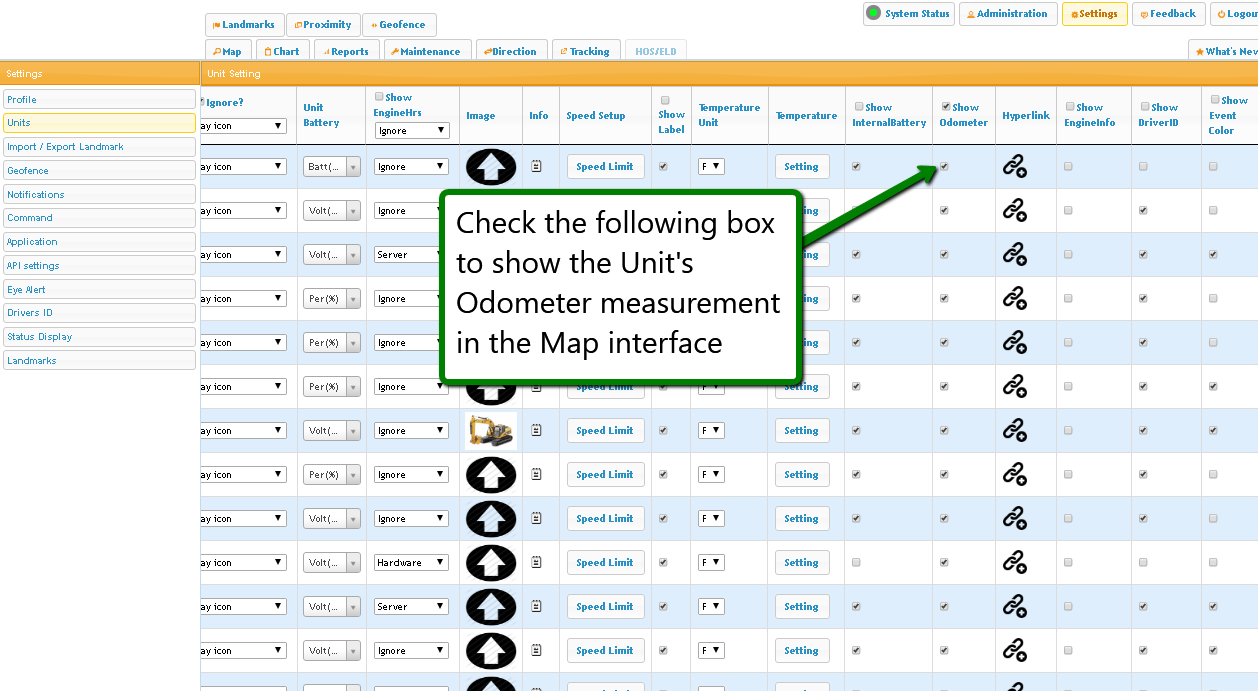Click the Temperature Setting button in first row
The height and width of the screenshot is (691, 1258).
coord(801,167)
